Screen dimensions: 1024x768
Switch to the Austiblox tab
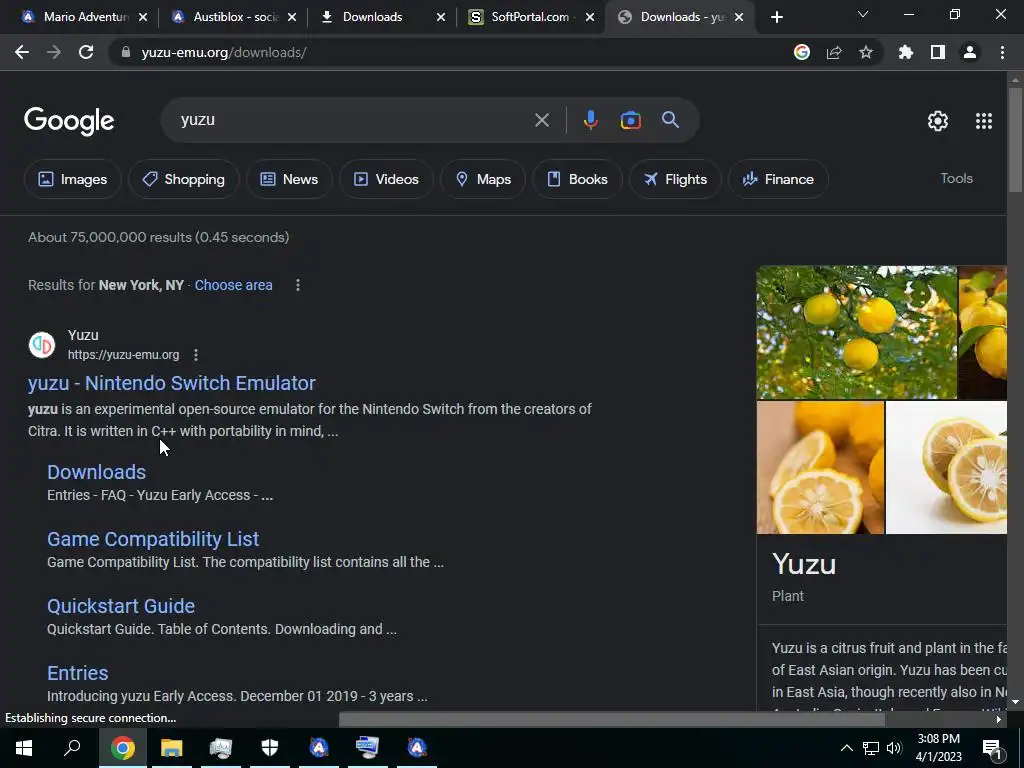pos(233,17)
